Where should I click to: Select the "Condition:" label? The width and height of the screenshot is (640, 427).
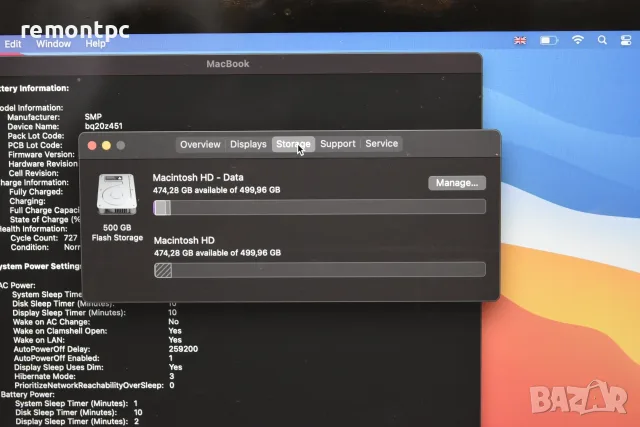click(30, 247)
